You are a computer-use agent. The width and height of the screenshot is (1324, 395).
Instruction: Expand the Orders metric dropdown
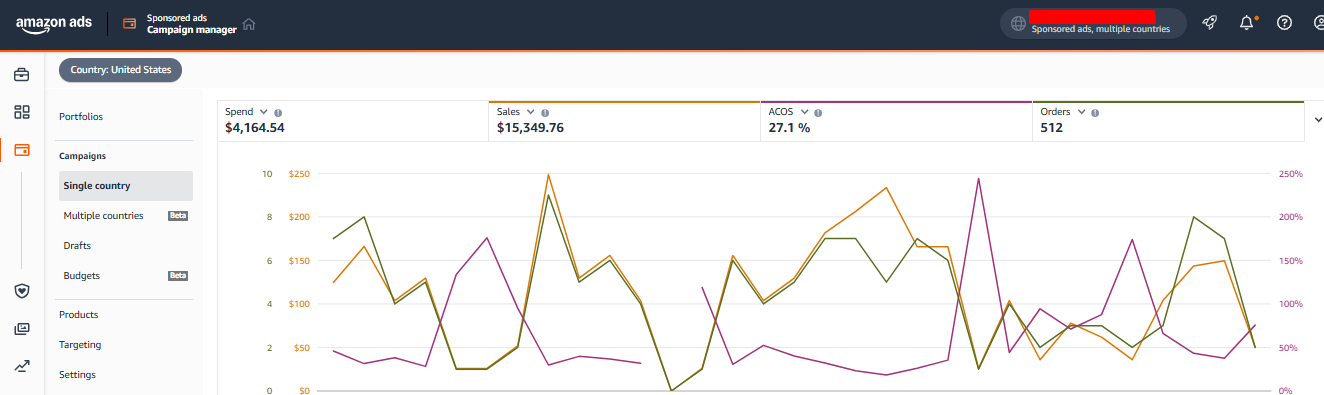pyautogui.click(x=1081, y=112)
